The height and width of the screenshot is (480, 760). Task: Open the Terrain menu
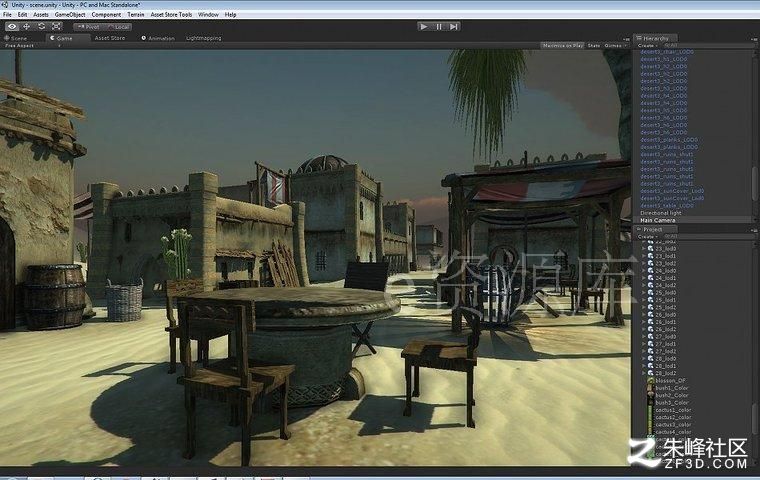136,15
